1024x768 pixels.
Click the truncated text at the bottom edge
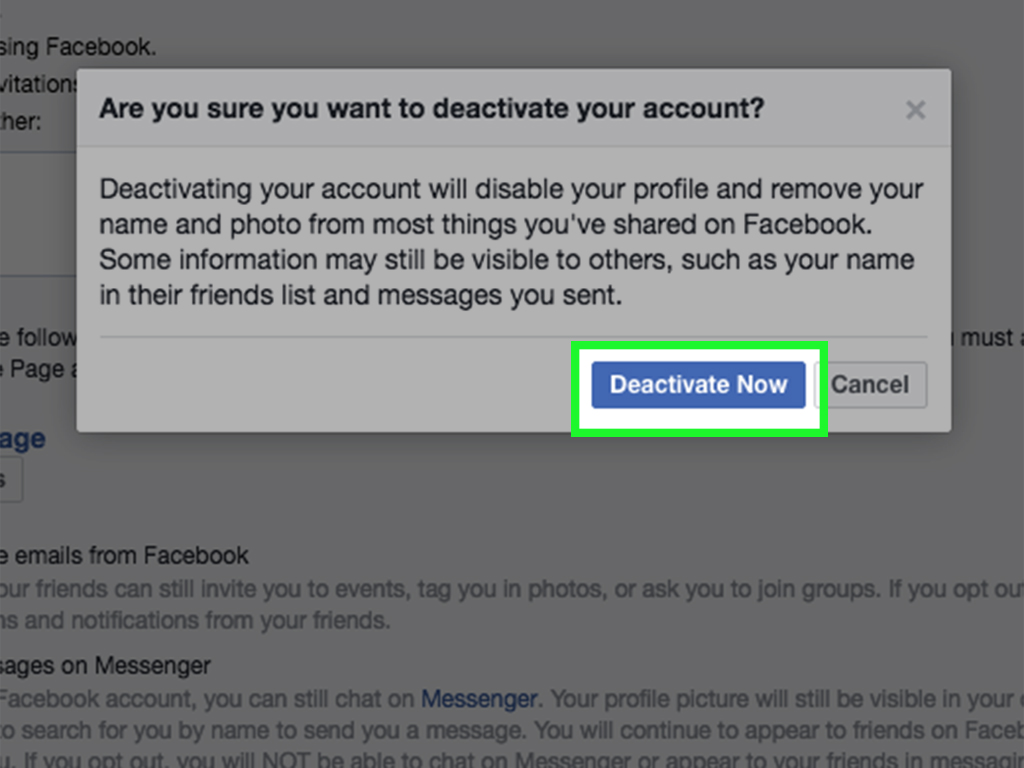400,760
